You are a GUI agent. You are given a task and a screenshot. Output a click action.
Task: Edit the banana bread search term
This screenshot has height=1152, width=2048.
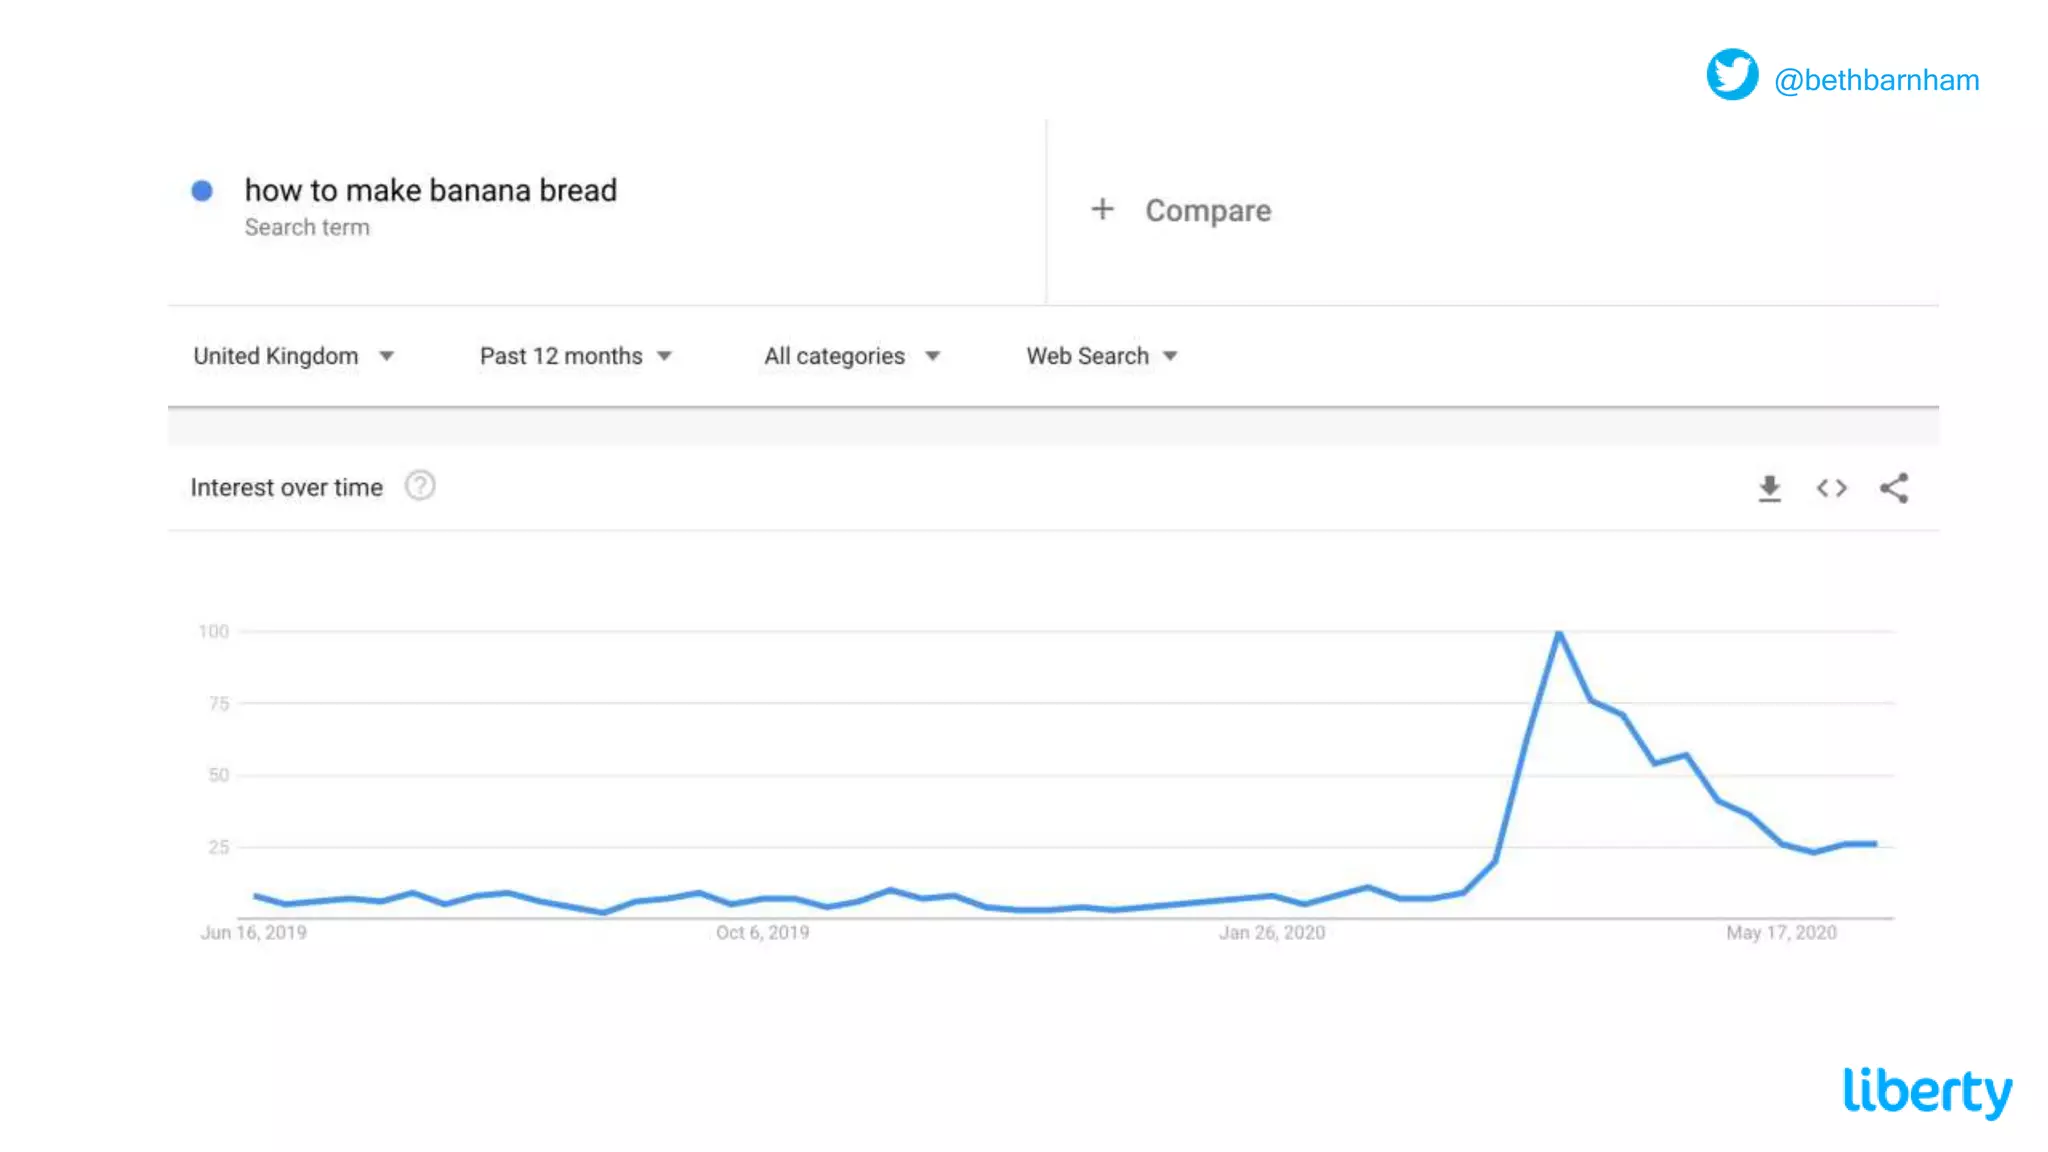click(430, 190)
